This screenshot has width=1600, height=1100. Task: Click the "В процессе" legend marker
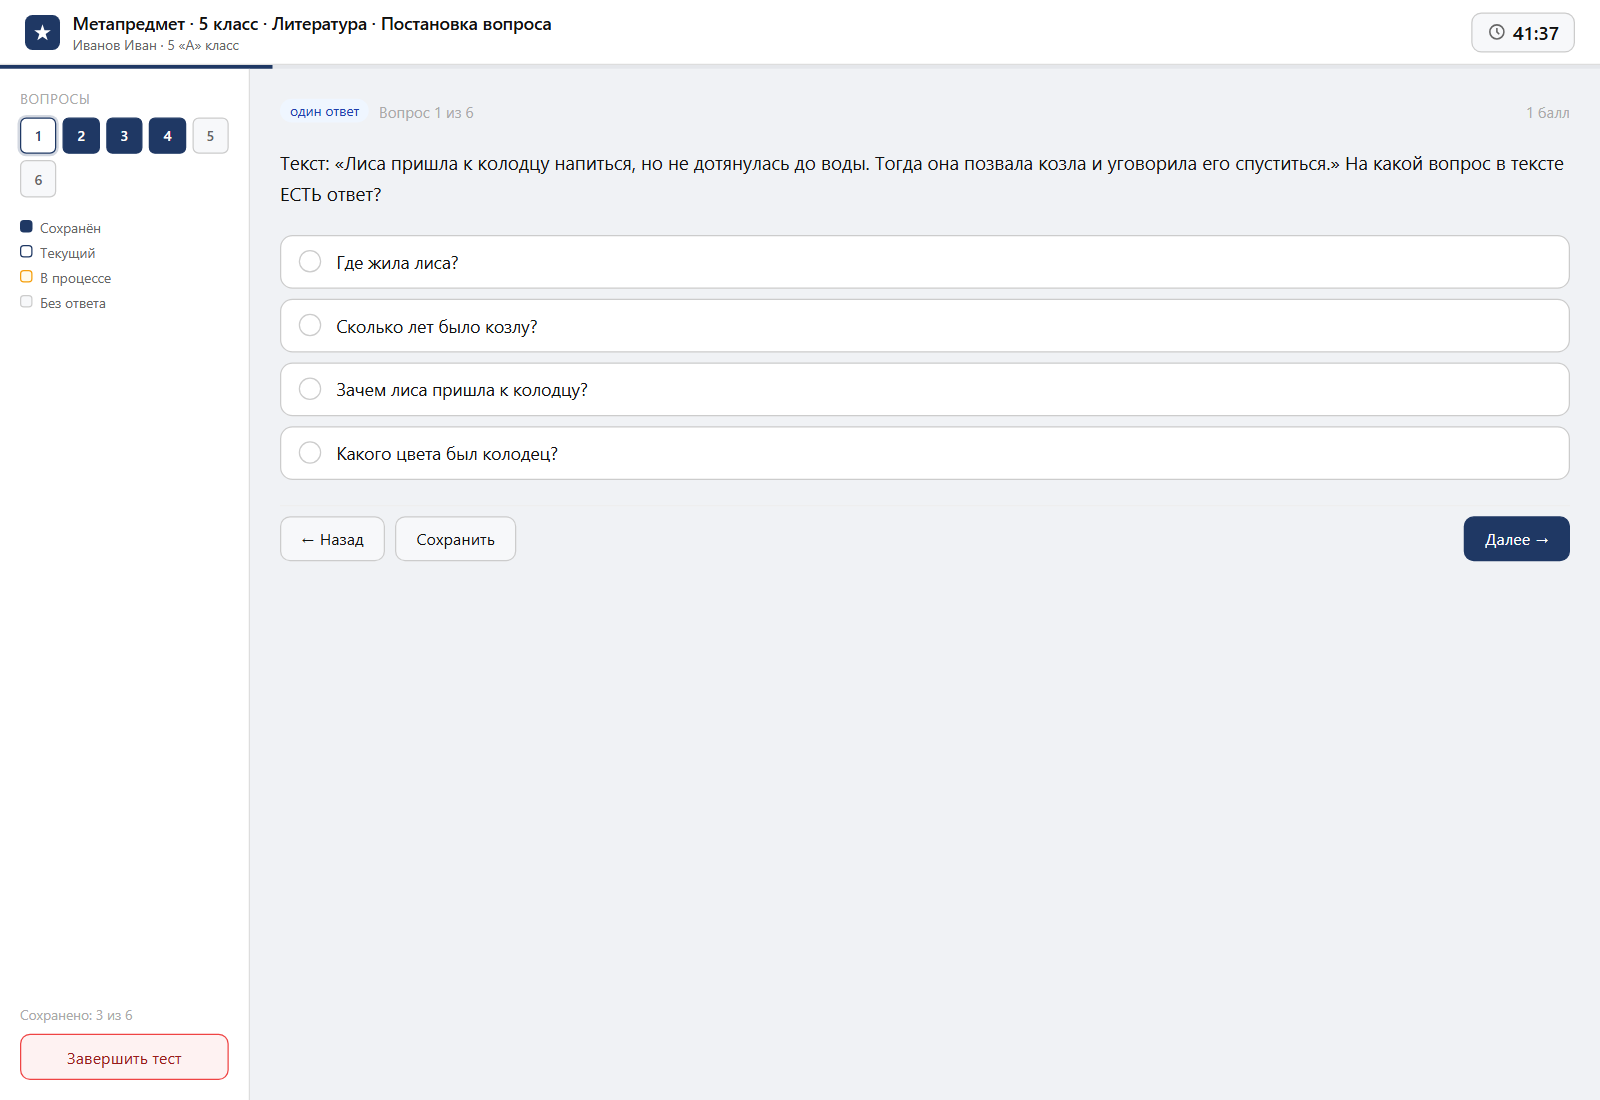(x=26, y=277)
